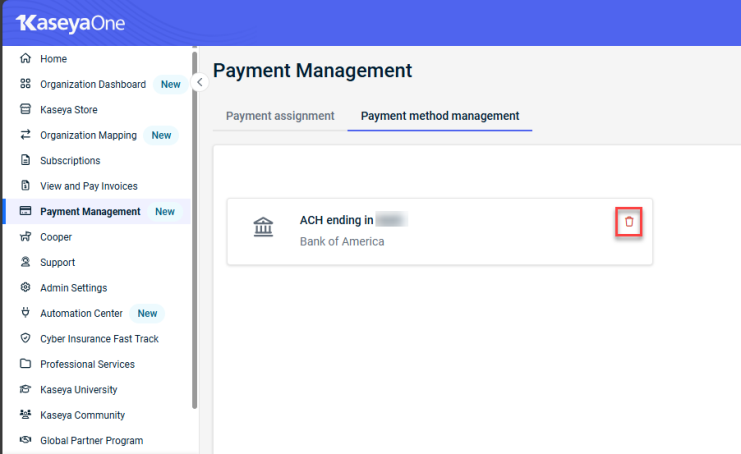This screenshot has width=741, height=454.
Task: Click New badge beside Payment Management
Action: point(165,211)
